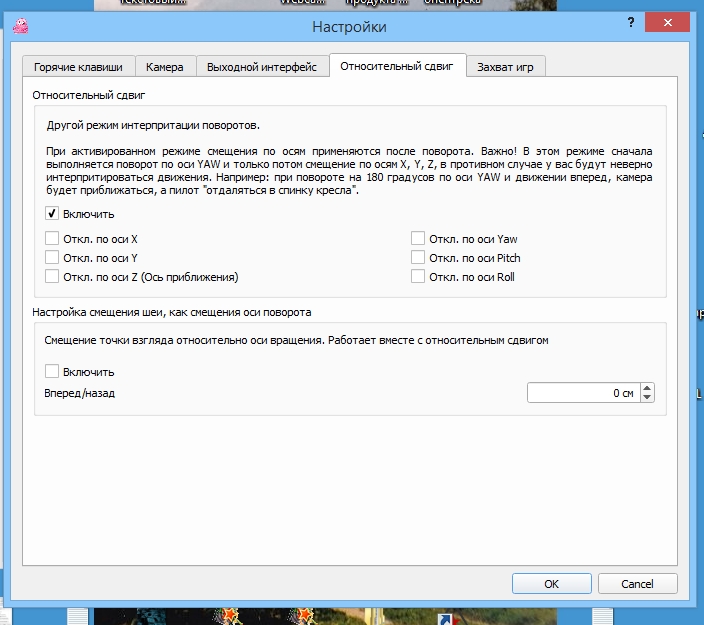Open the Камера tab

click(x=165, y=67)
